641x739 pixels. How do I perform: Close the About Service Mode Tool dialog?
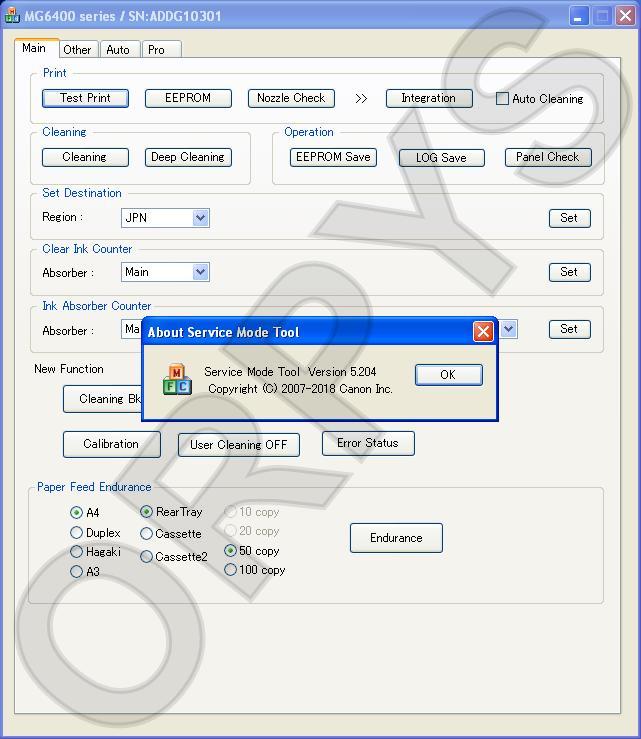point(483,332)
